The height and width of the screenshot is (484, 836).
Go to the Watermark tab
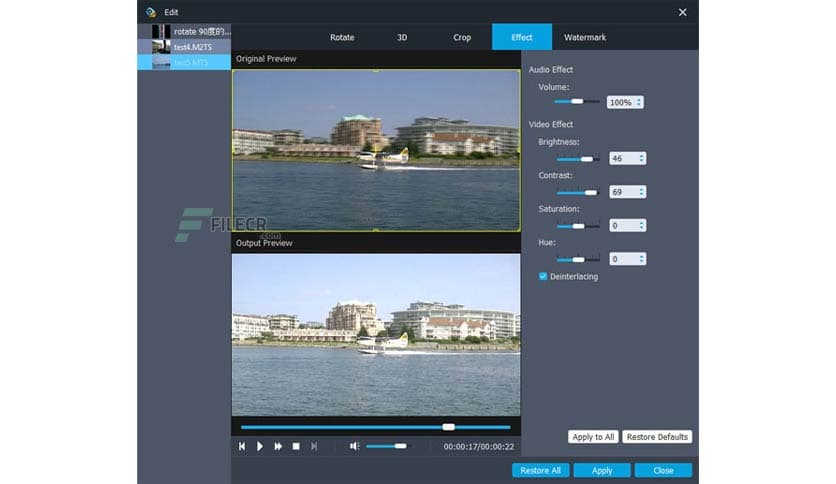point(585,37)
